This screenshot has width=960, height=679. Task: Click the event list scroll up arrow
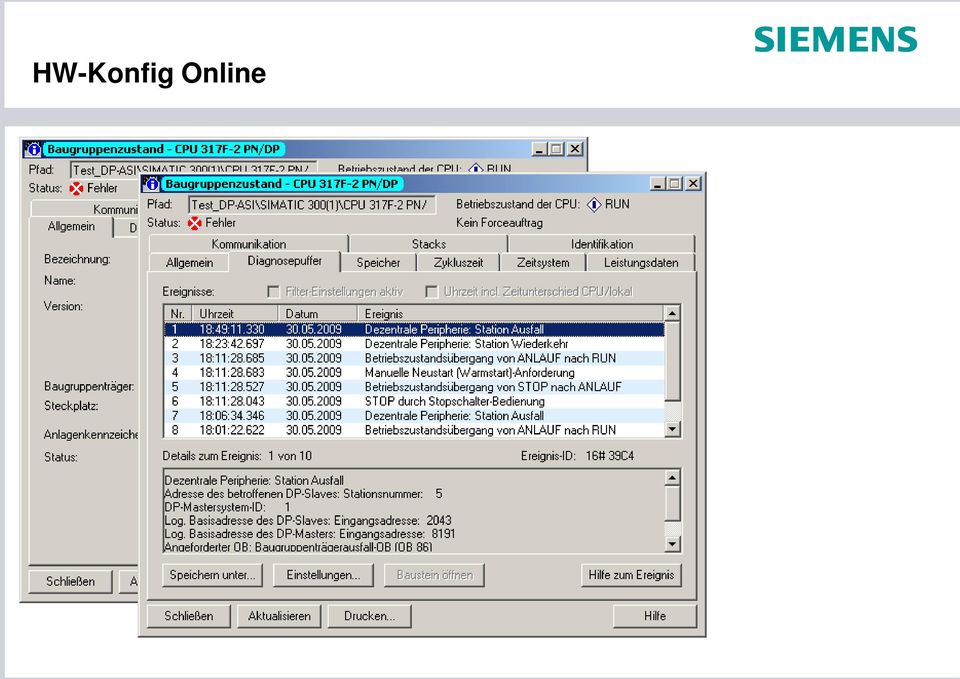pos(672,313)
